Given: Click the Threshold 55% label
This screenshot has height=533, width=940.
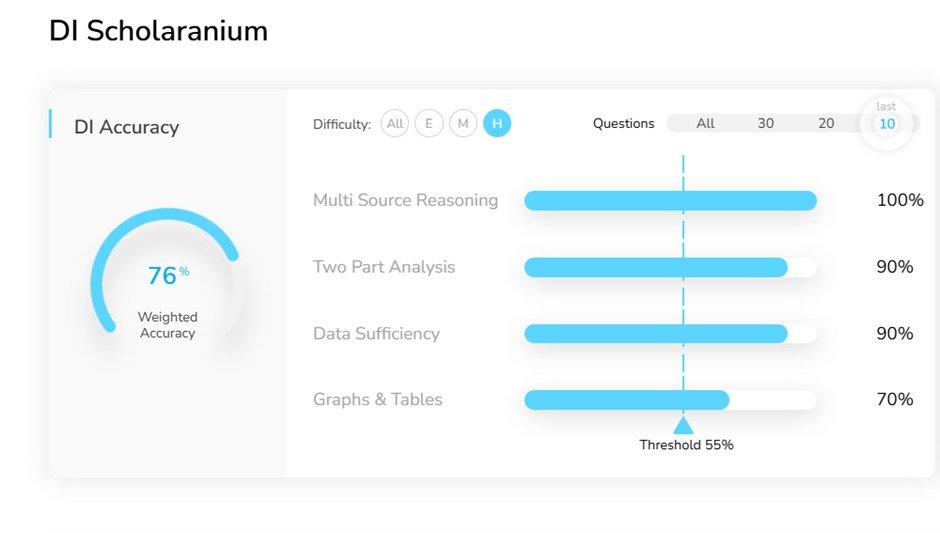Looking at the screenshot, I should (x=686, y=445).
